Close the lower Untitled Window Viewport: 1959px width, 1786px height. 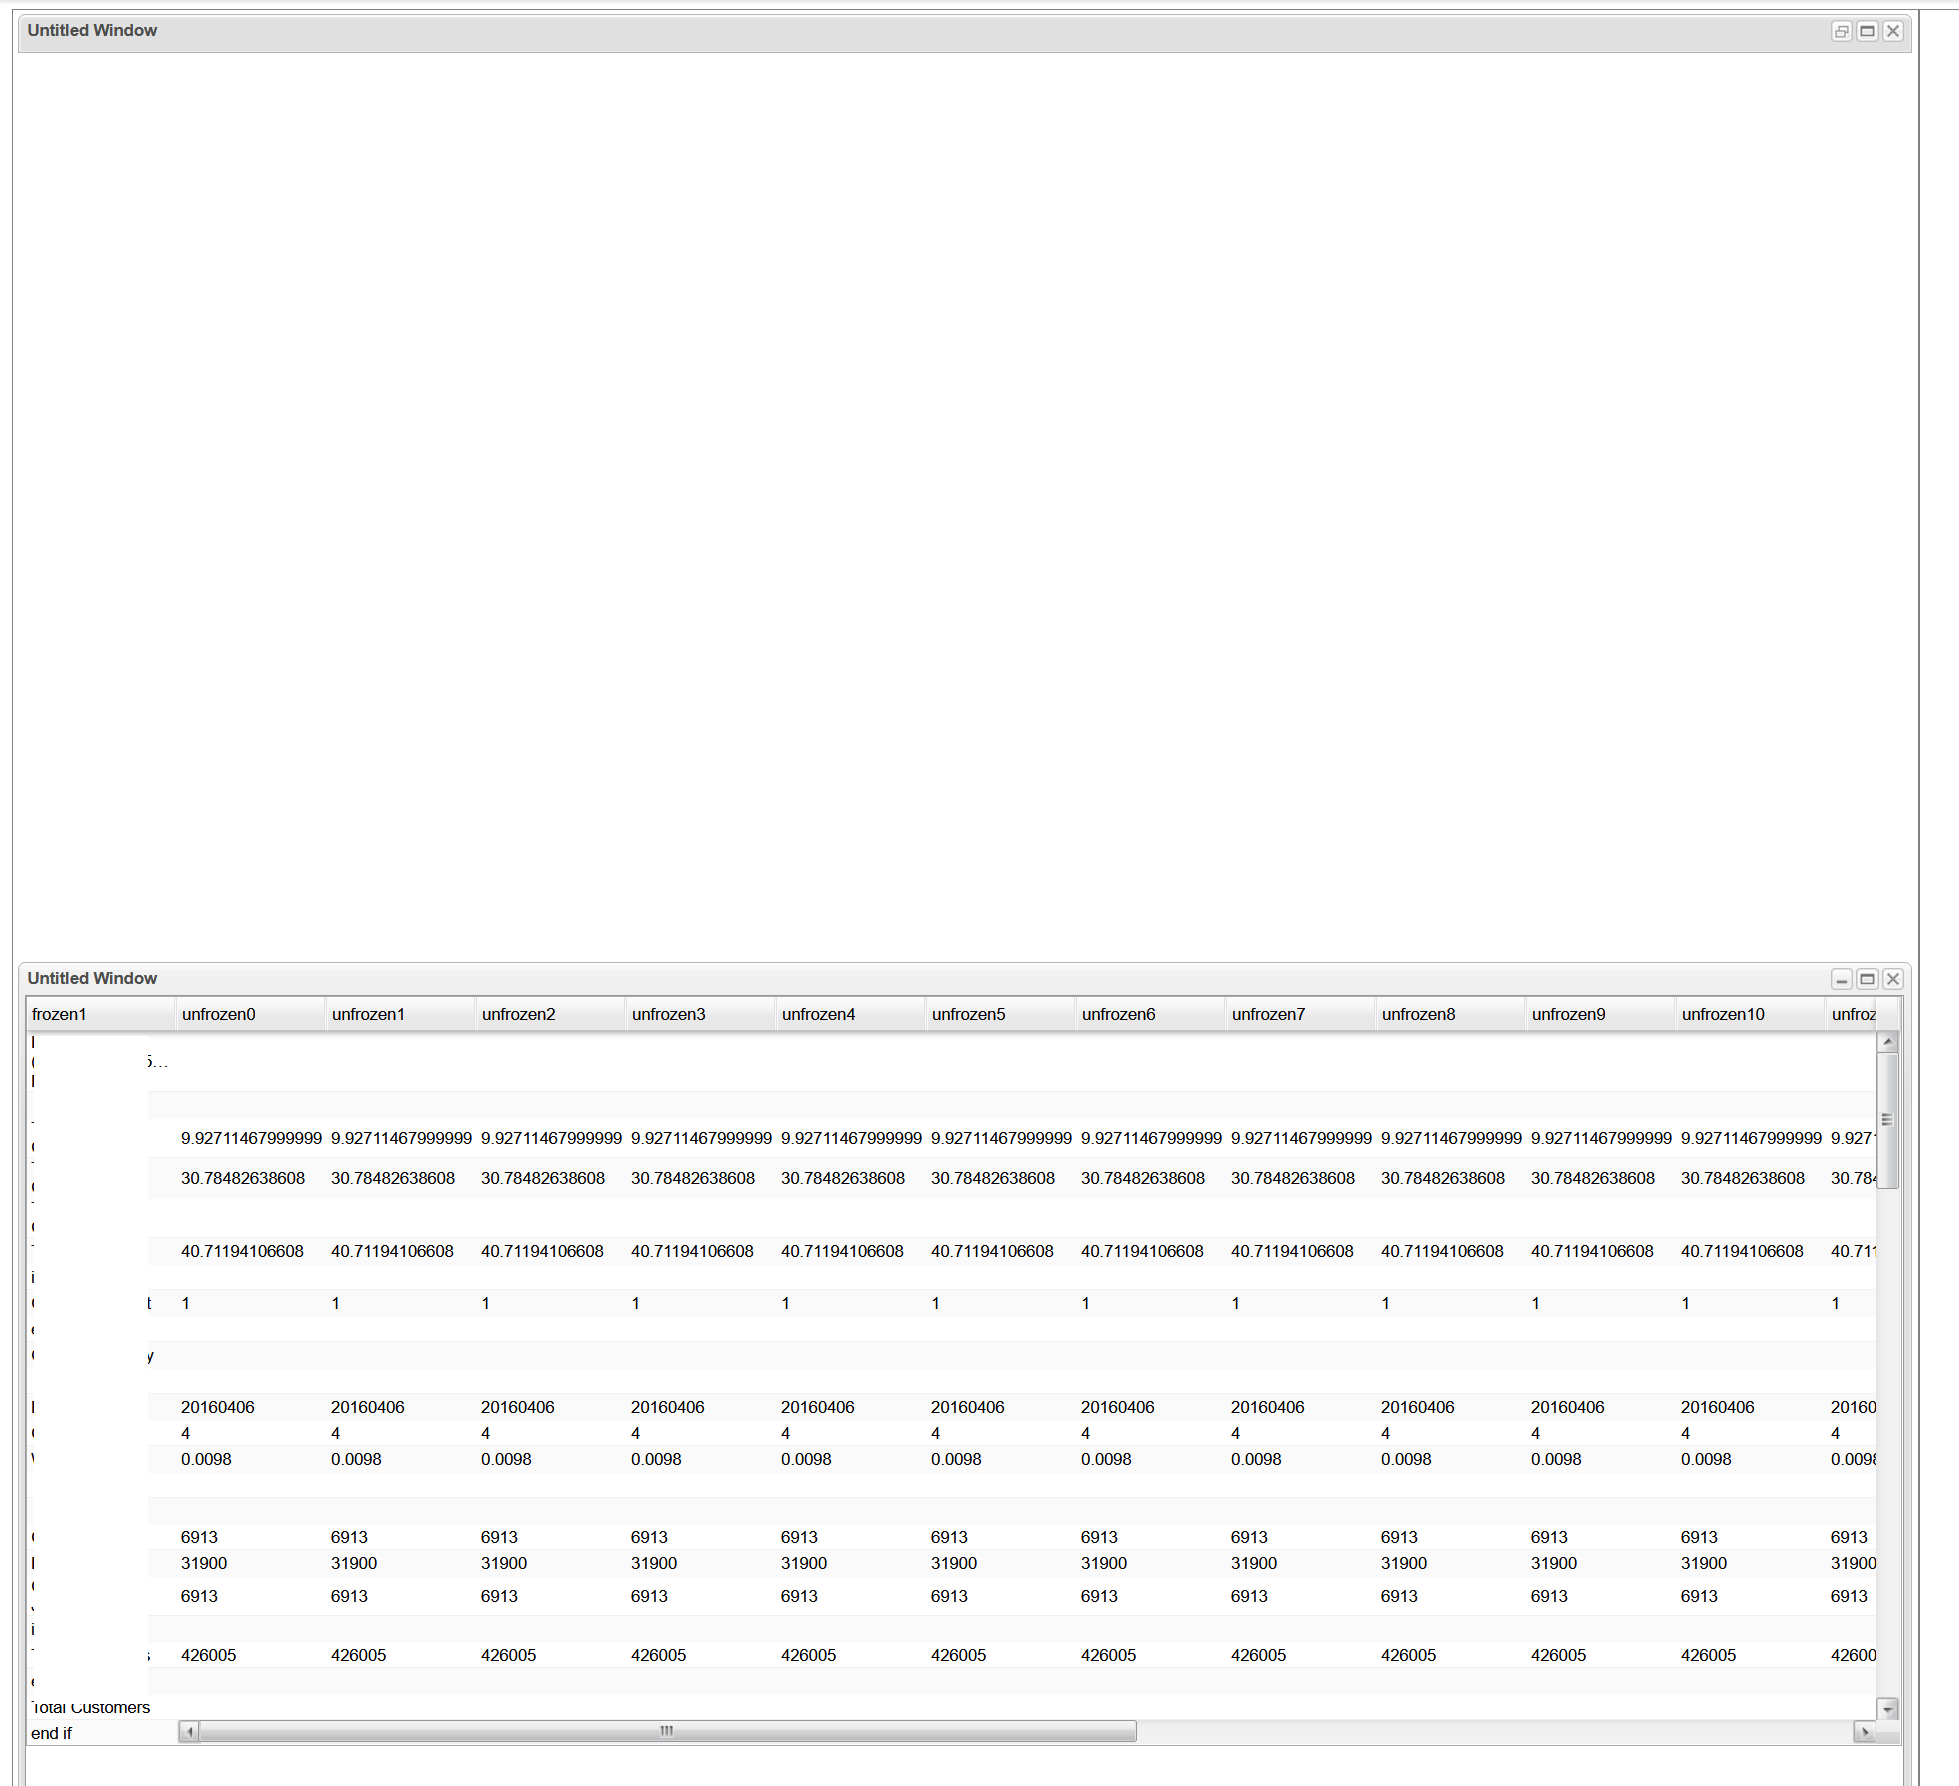pyautogui.click(x=1892, y=979)
